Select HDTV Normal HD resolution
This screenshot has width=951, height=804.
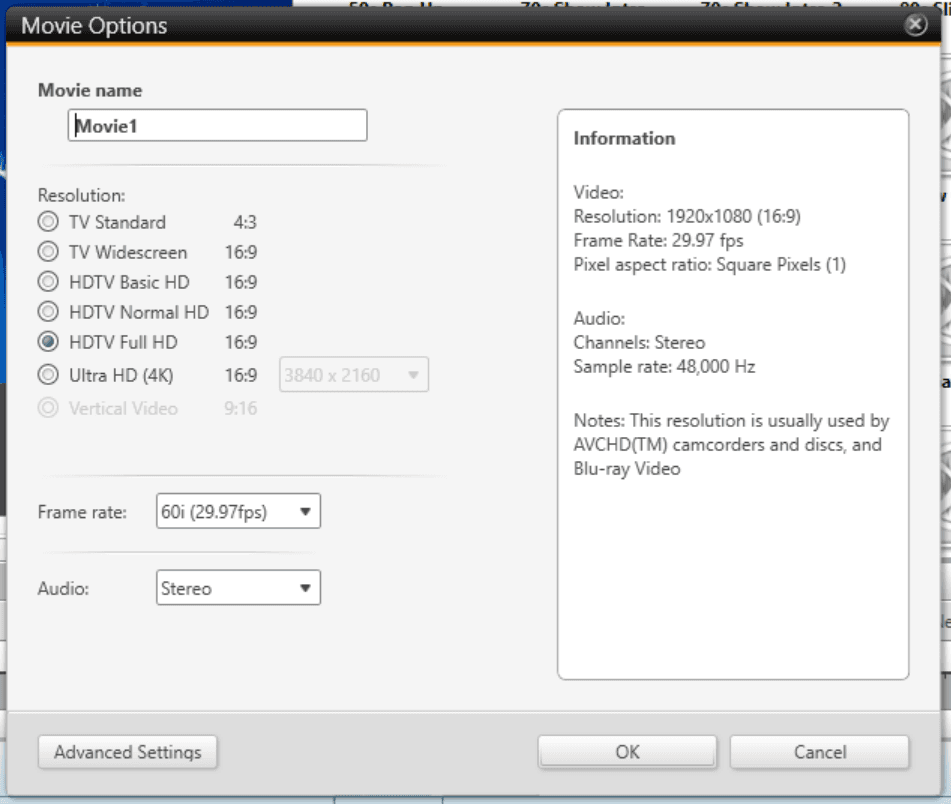click(49, 312)
